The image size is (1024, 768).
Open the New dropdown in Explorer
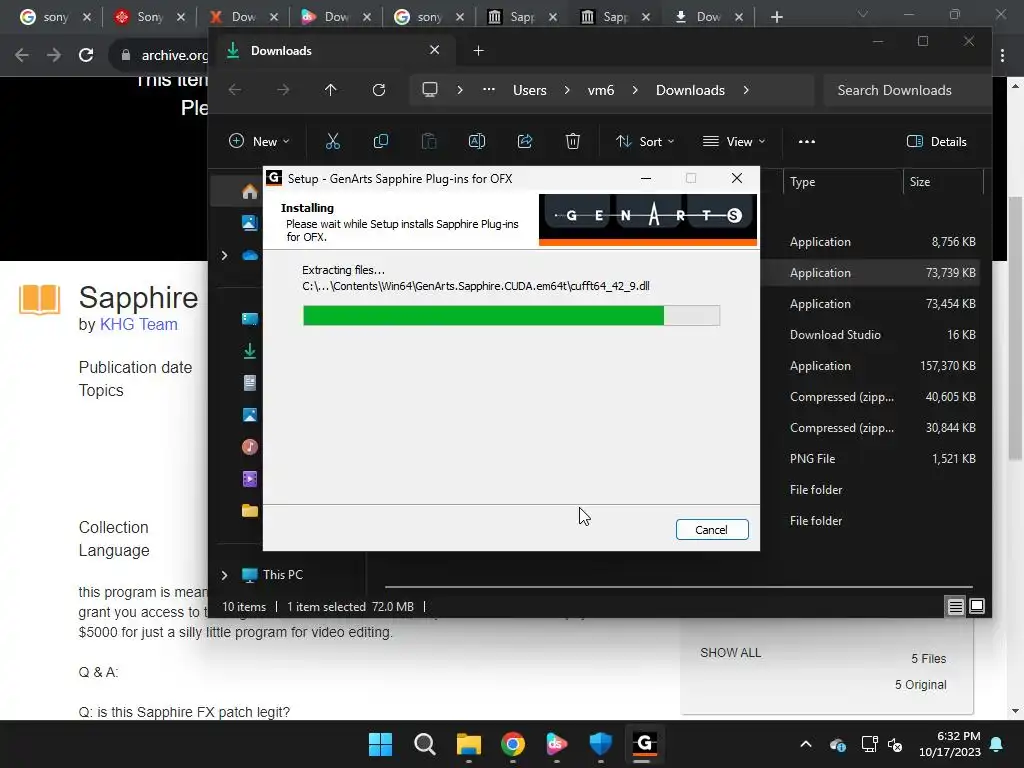click(259, 141)
